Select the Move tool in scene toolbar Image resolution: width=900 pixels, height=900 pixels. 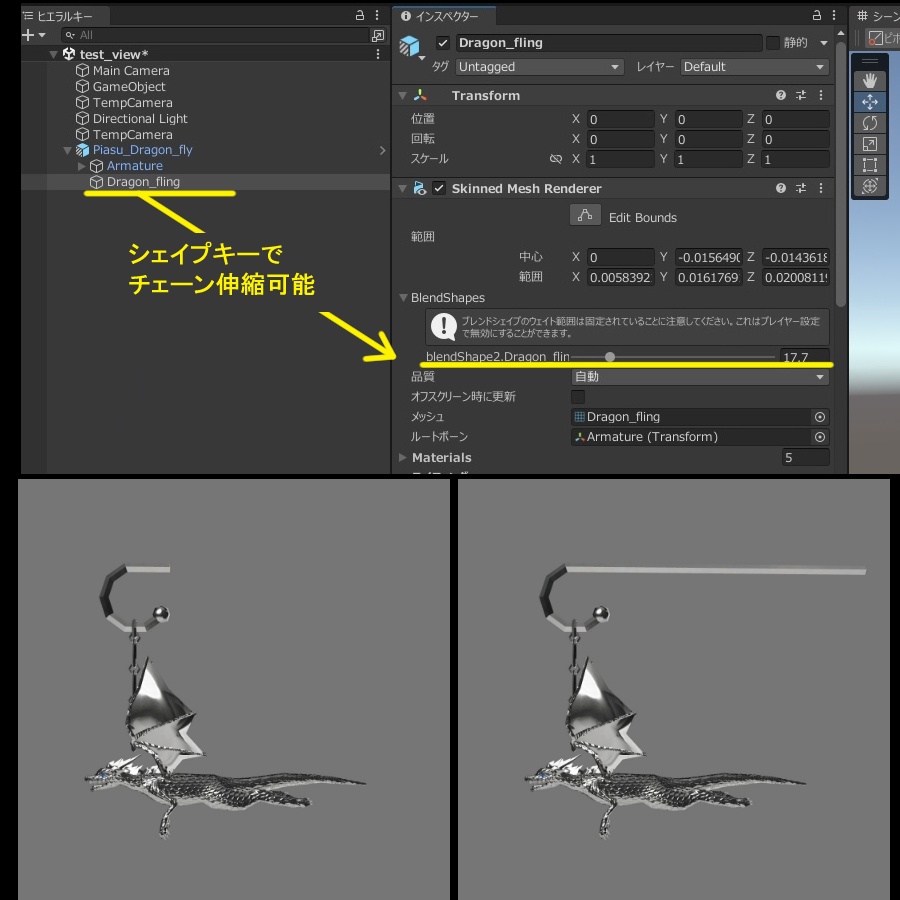point(870,102)
